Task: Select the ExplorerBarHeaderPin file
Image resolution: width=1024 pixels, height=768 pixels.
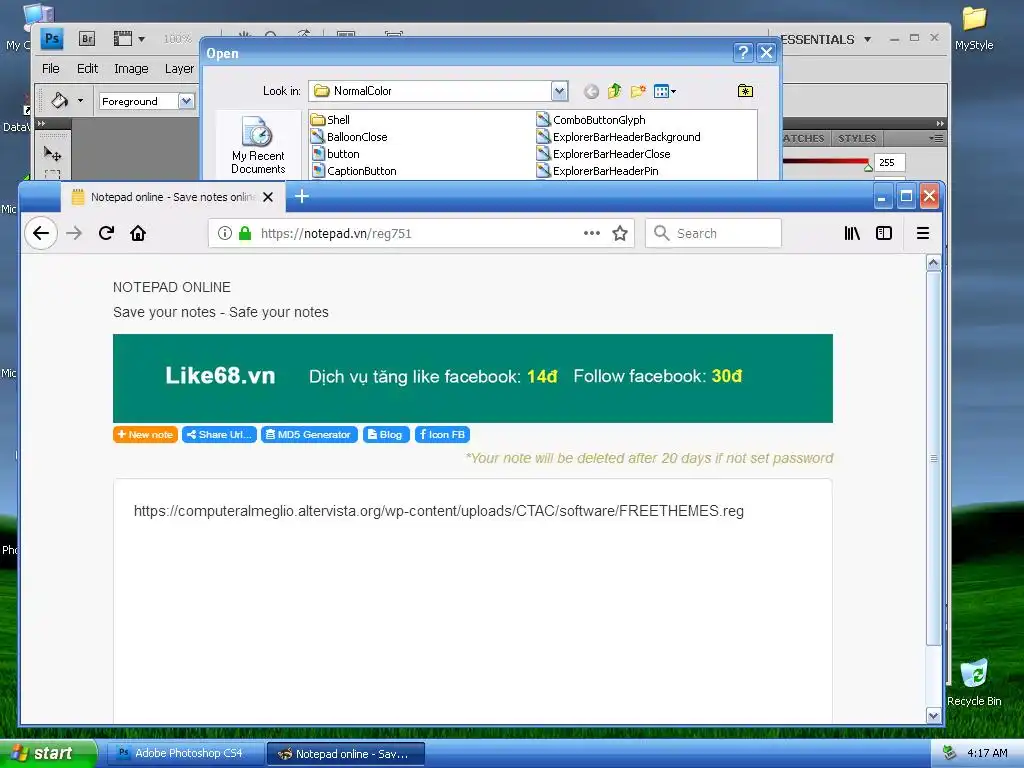Action: pyautogui.click(x=598, y=170)
